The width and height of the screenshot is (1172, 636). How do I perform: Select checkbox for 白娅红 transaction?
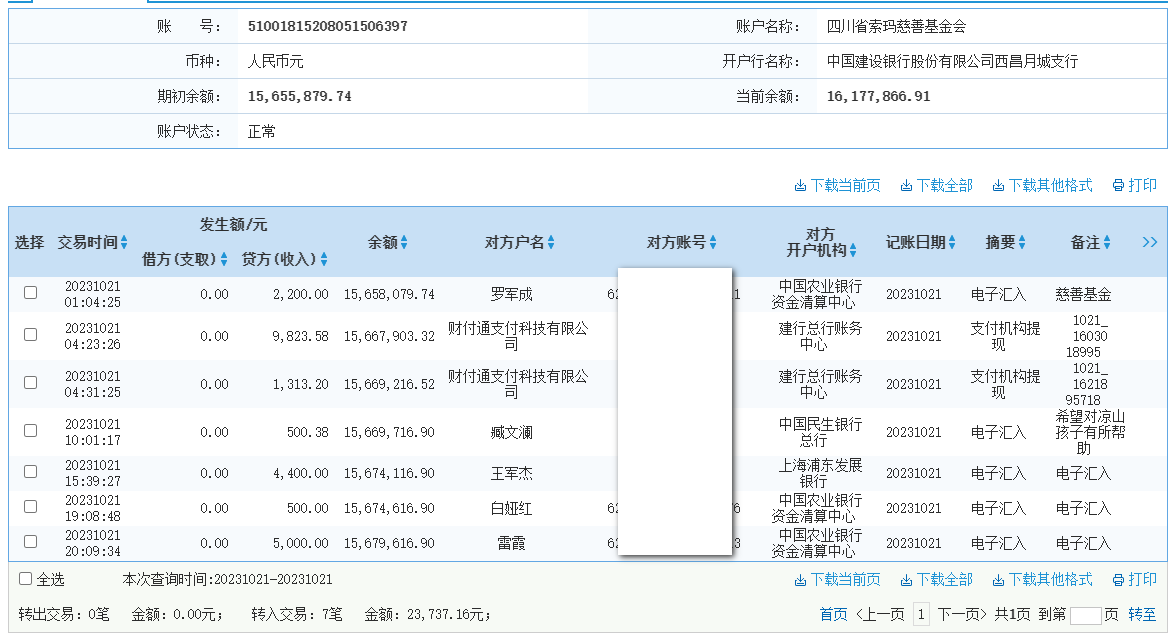[x=31, y=507]
